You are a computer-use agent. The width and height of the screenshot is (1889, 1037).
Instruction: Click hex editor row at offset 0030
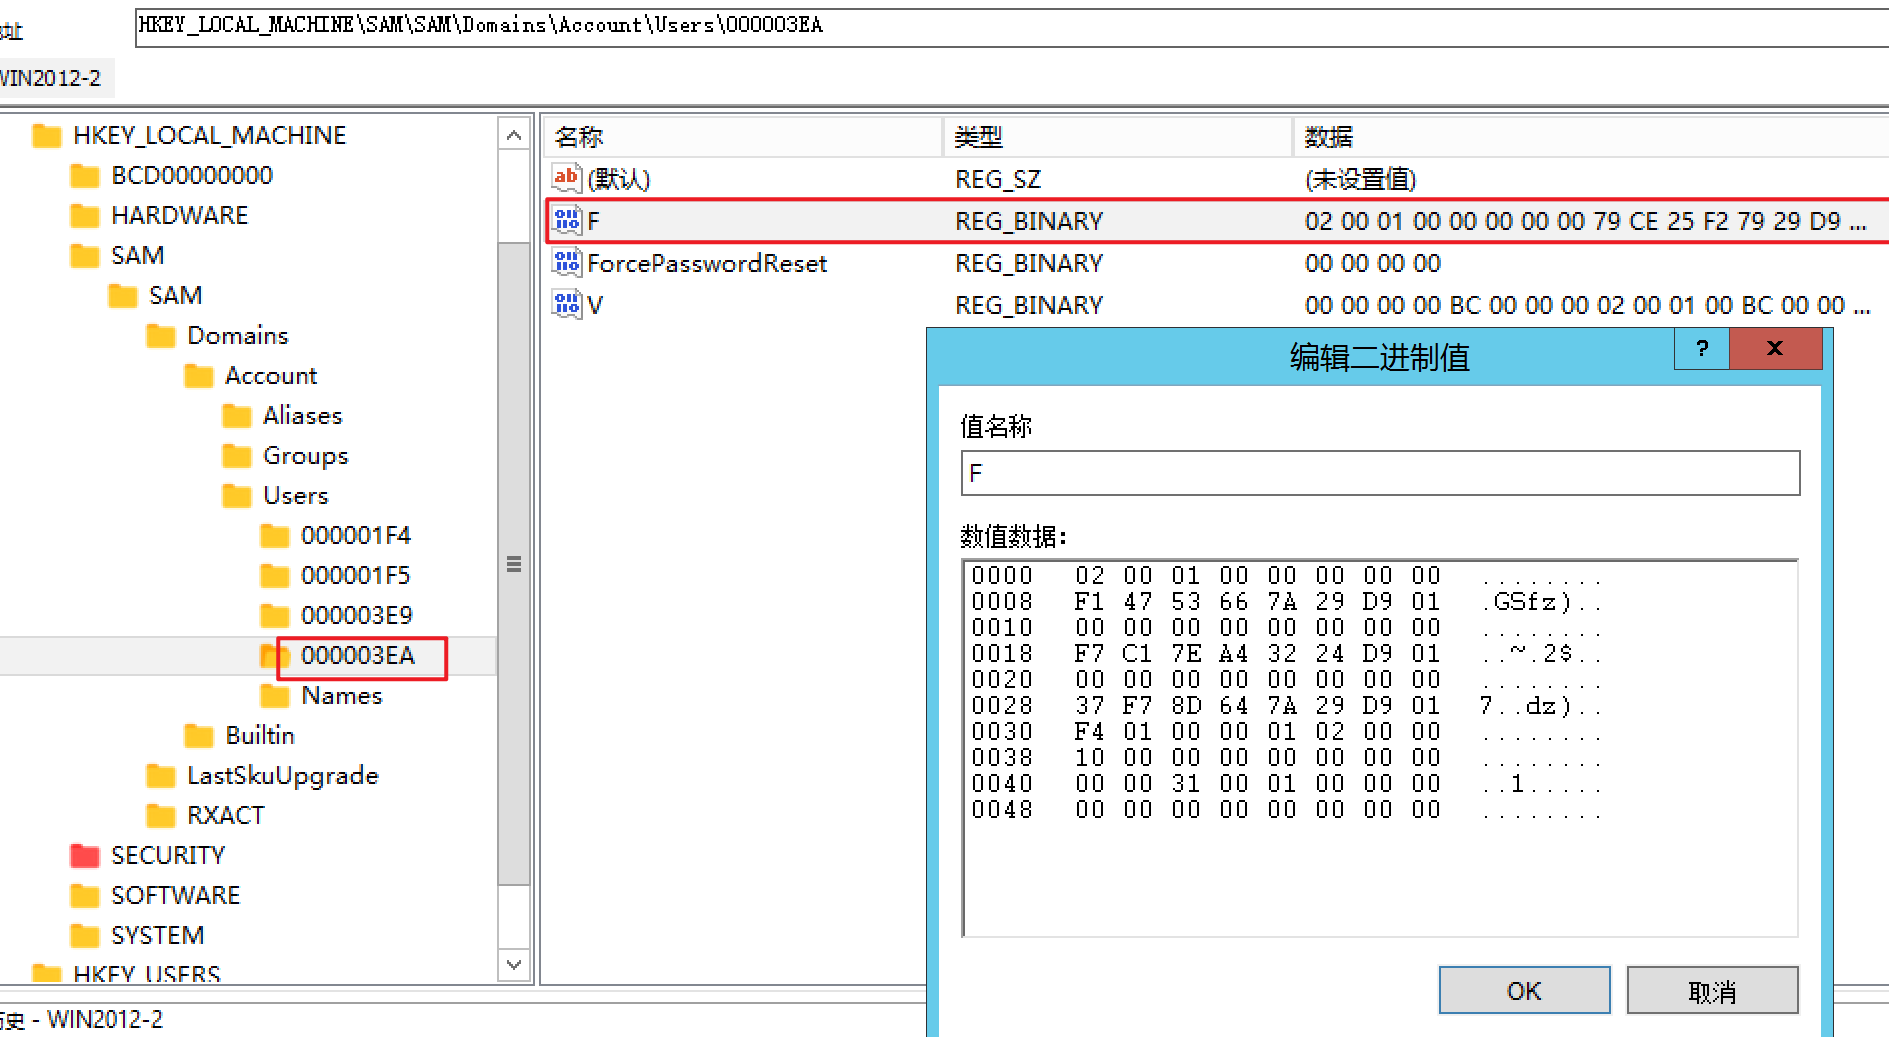[x=1285, y=731]
